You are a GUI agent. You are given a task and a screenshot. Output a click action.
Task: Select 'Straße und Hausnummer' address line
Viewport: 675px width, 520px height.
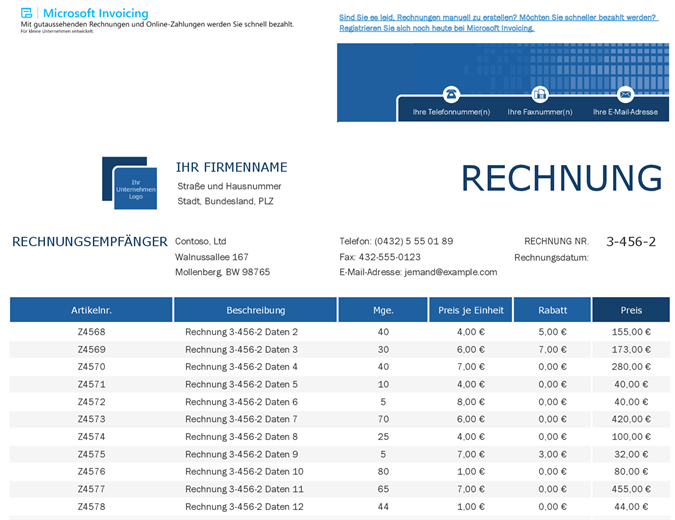coord(229,186)
